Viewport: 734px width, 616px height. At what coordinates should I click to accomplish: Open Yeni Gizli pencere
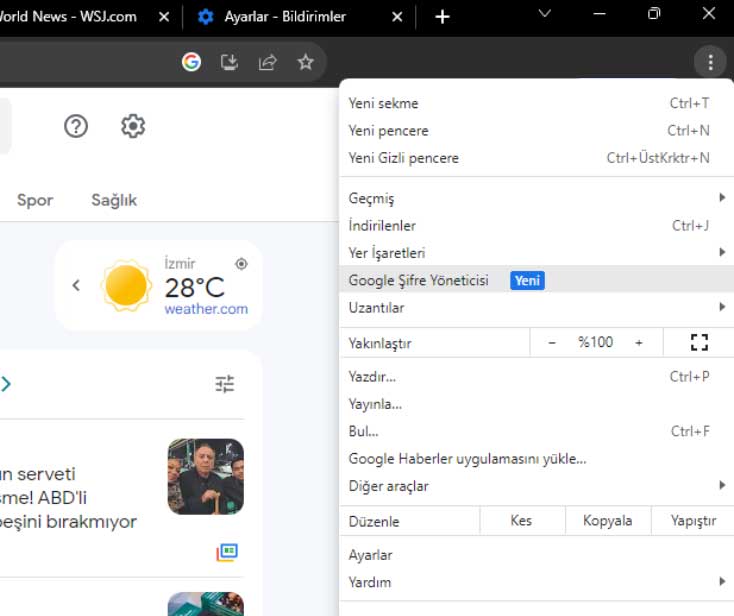(536, 158)
